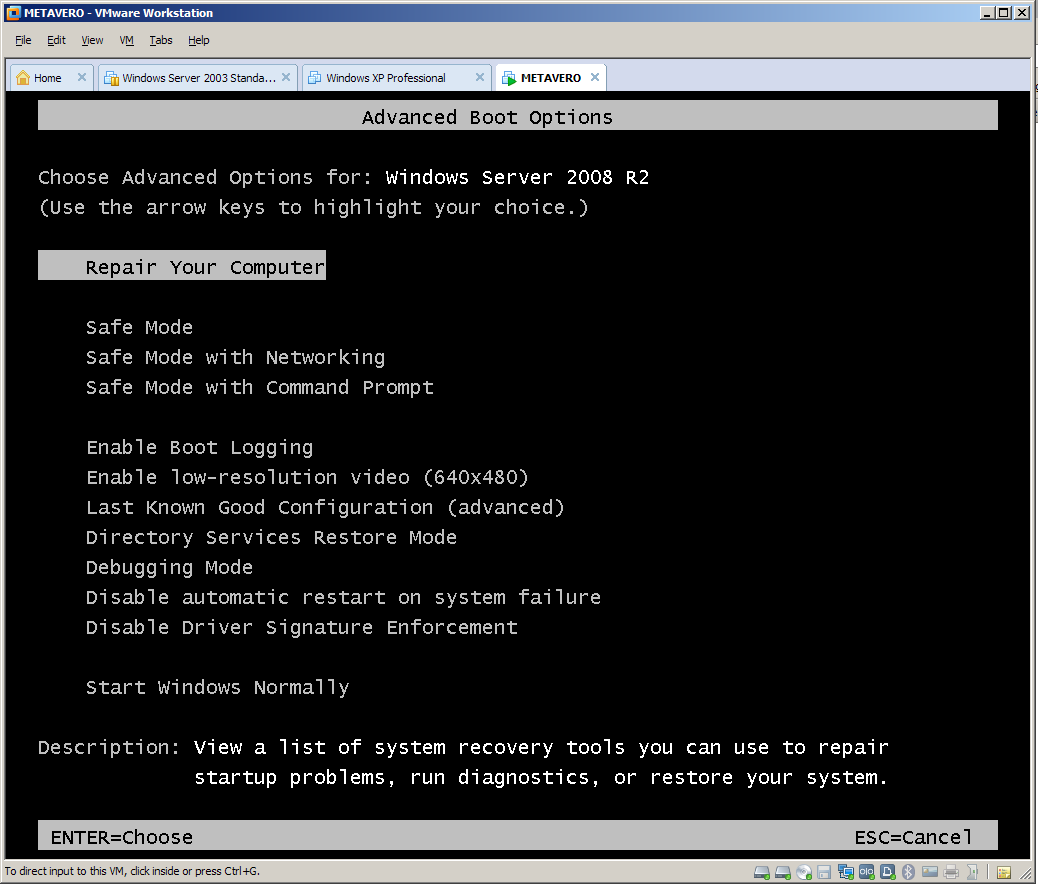
Task: Click Last Known Good Configuration (advanced)
Action: click(x=325, y=508)
